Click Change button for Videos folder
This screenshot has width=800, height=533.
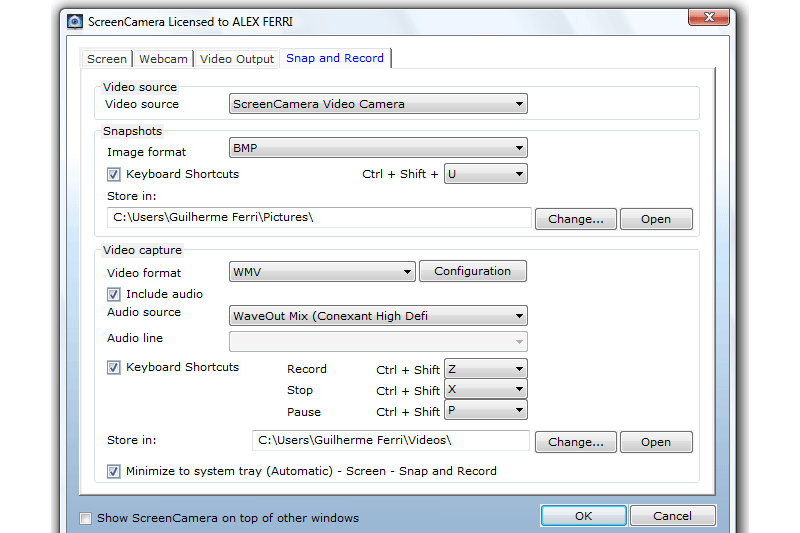pos(576,442)
